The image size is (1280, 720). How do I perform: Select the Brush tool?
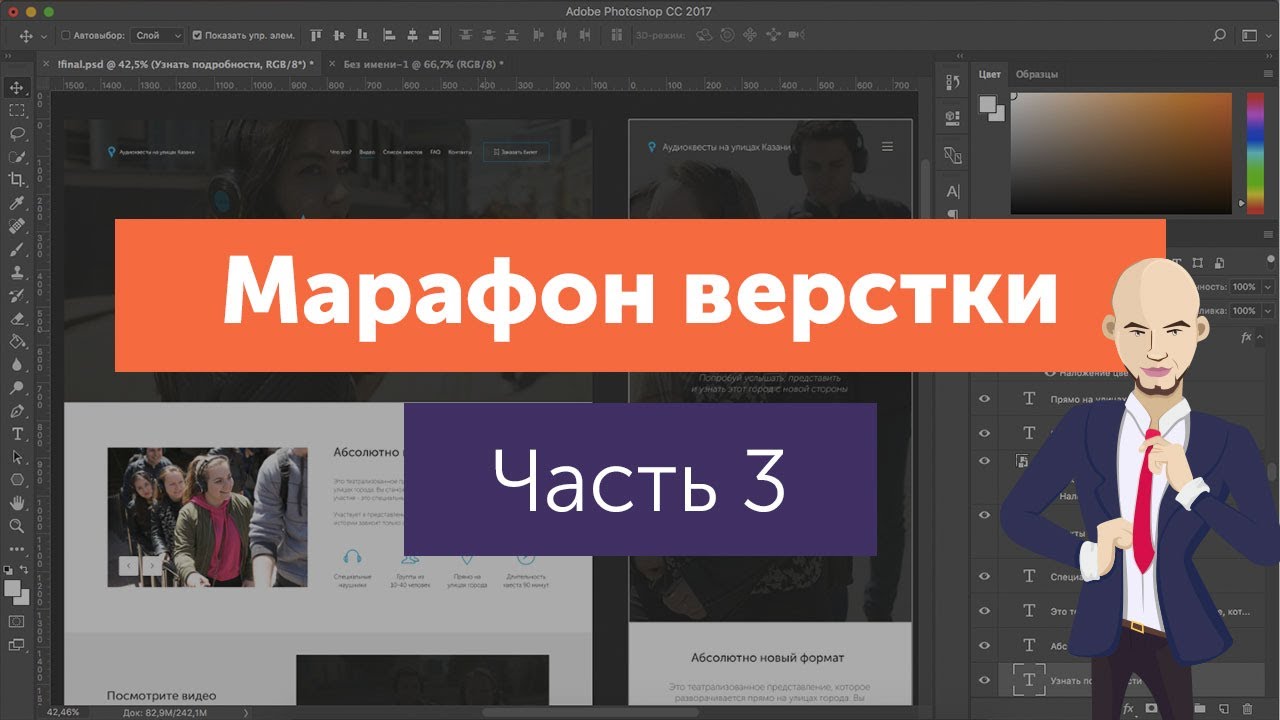point(16,249)
